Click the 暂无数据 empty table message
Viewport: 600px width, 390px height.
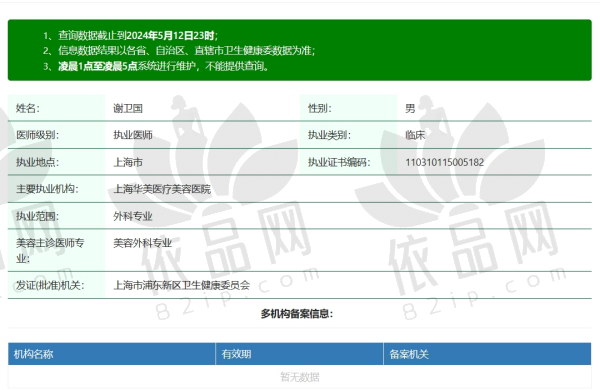click(300, 377)
